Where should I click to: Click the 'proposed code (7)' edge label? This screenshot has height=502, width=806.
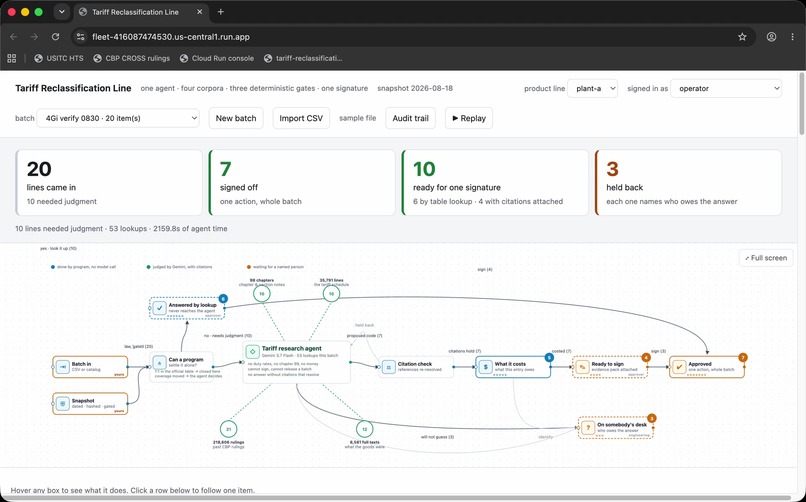(364, 336)
